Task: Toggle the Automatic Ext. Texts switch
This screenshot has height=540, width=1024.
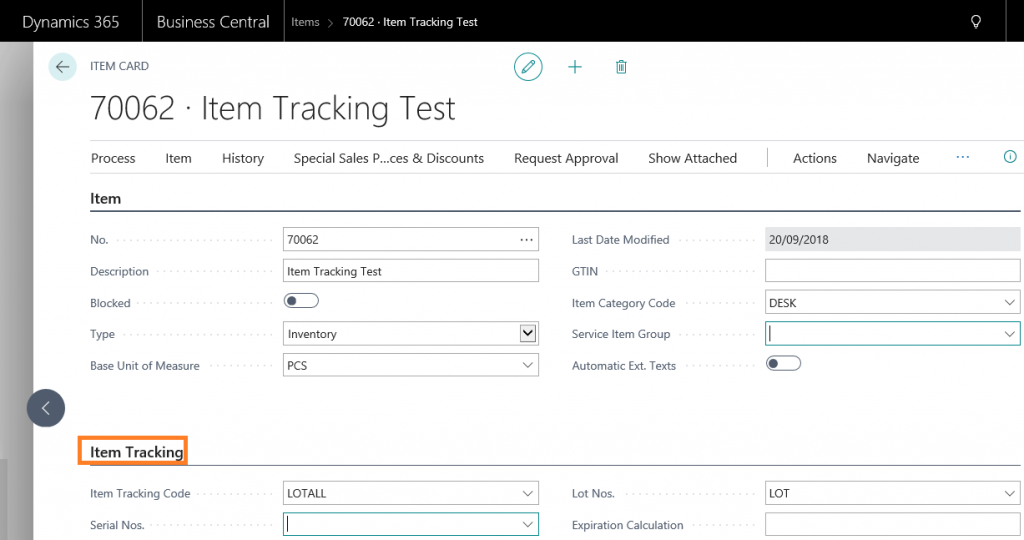Action: (783, 364)
